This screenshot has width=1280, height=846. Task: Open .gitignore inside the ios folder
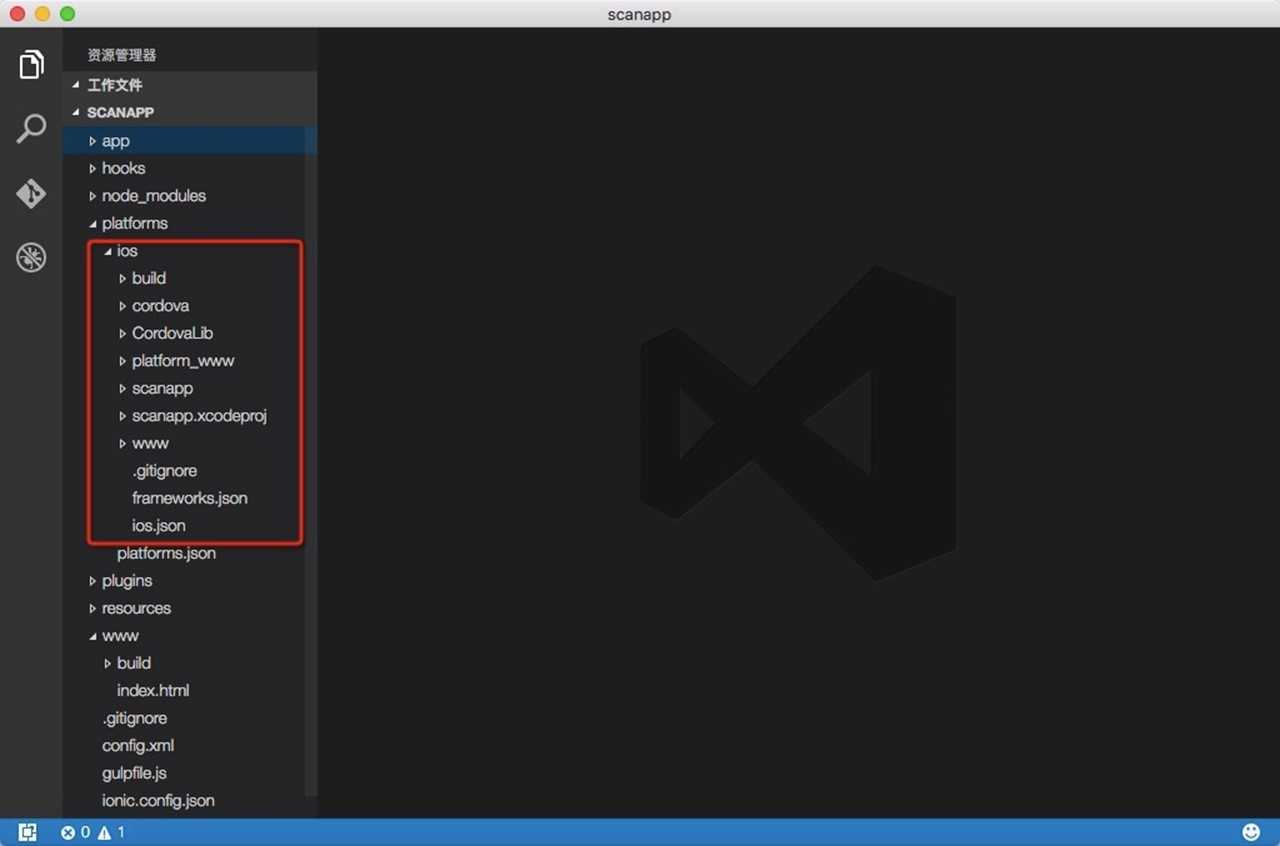[190, 471]
